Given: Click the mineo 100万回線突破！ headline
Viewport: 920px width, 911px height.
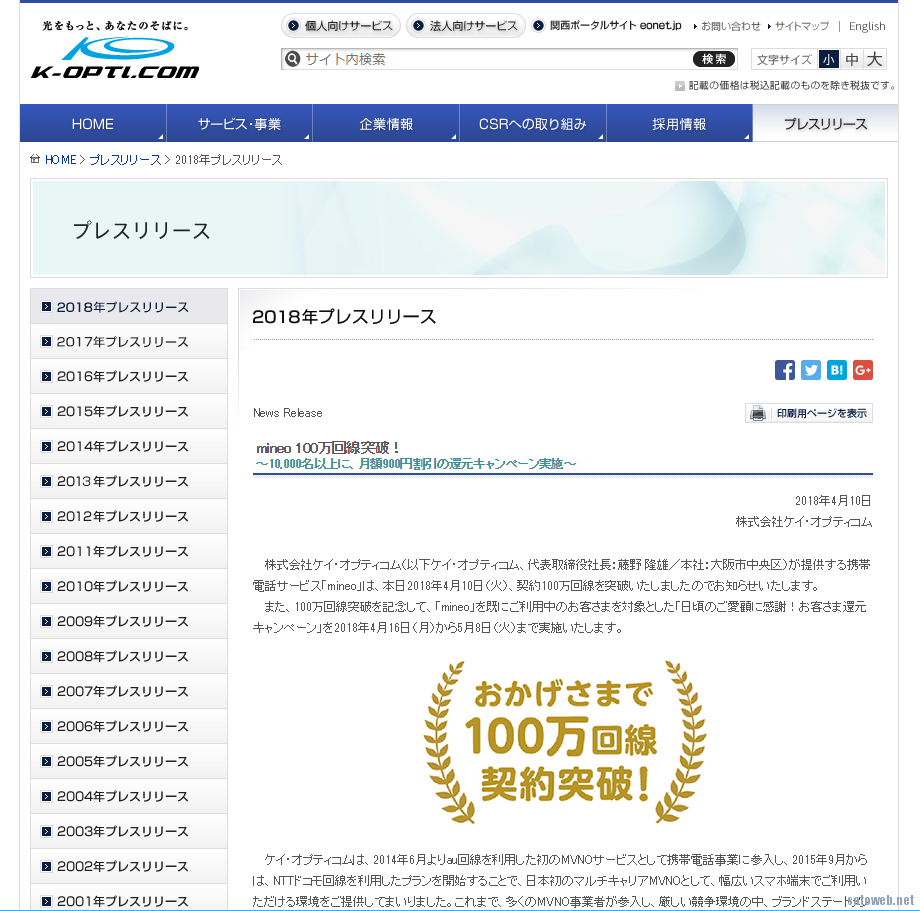Looking at the screenshot, I should click(x=329, y=448).
